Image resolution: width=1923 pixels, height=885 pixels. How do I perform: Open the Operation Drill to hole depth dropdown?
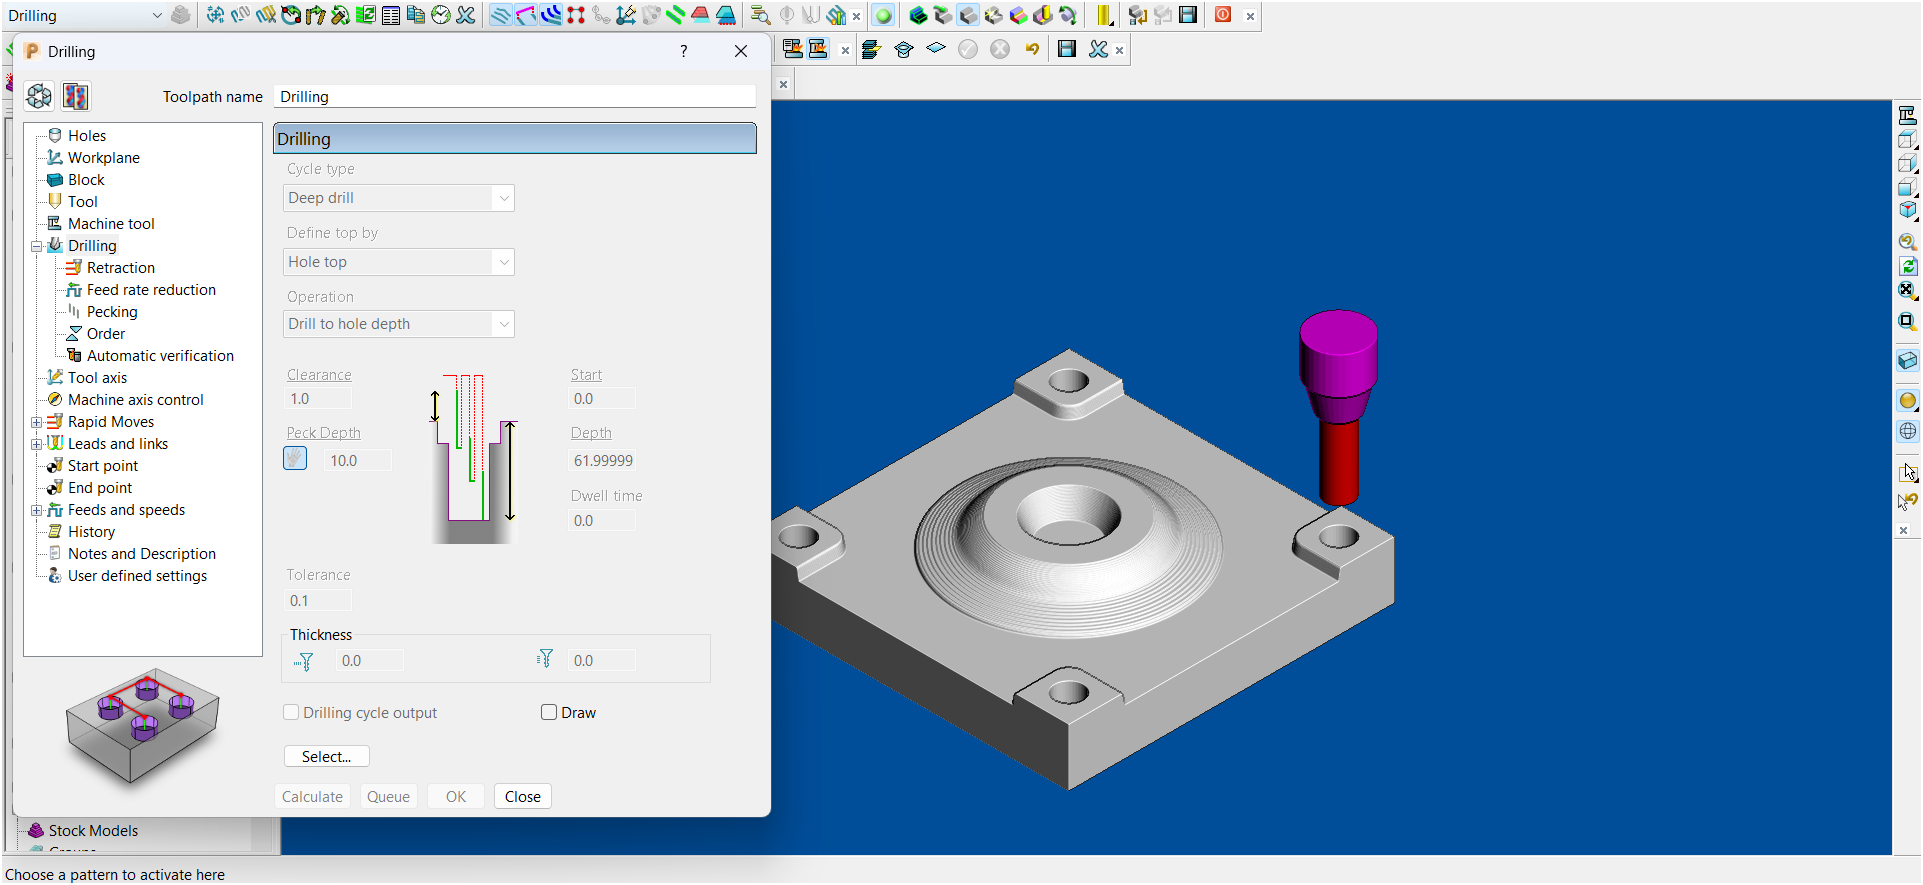click(399, 324)
